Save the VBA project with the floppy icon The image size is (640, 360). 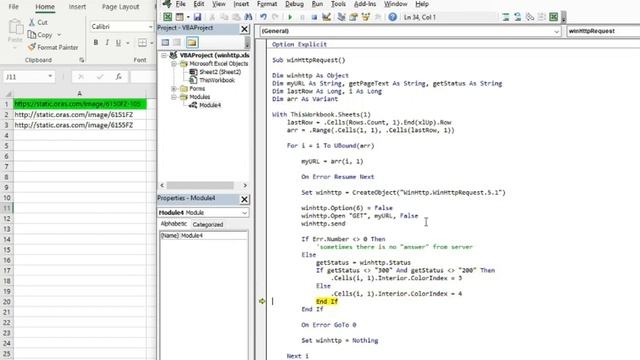pyautogui.click(x=198, y=17)
